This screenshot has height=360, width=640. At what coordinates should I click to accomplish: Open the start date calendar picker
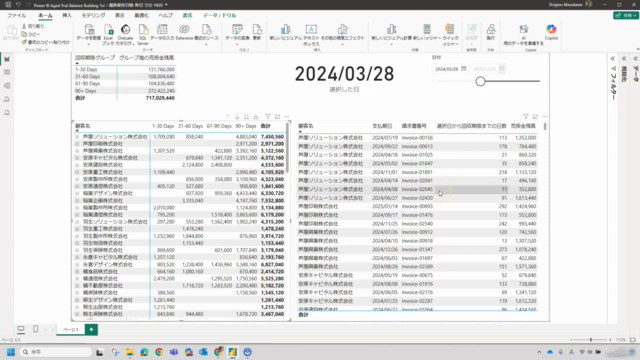[464, 69]
